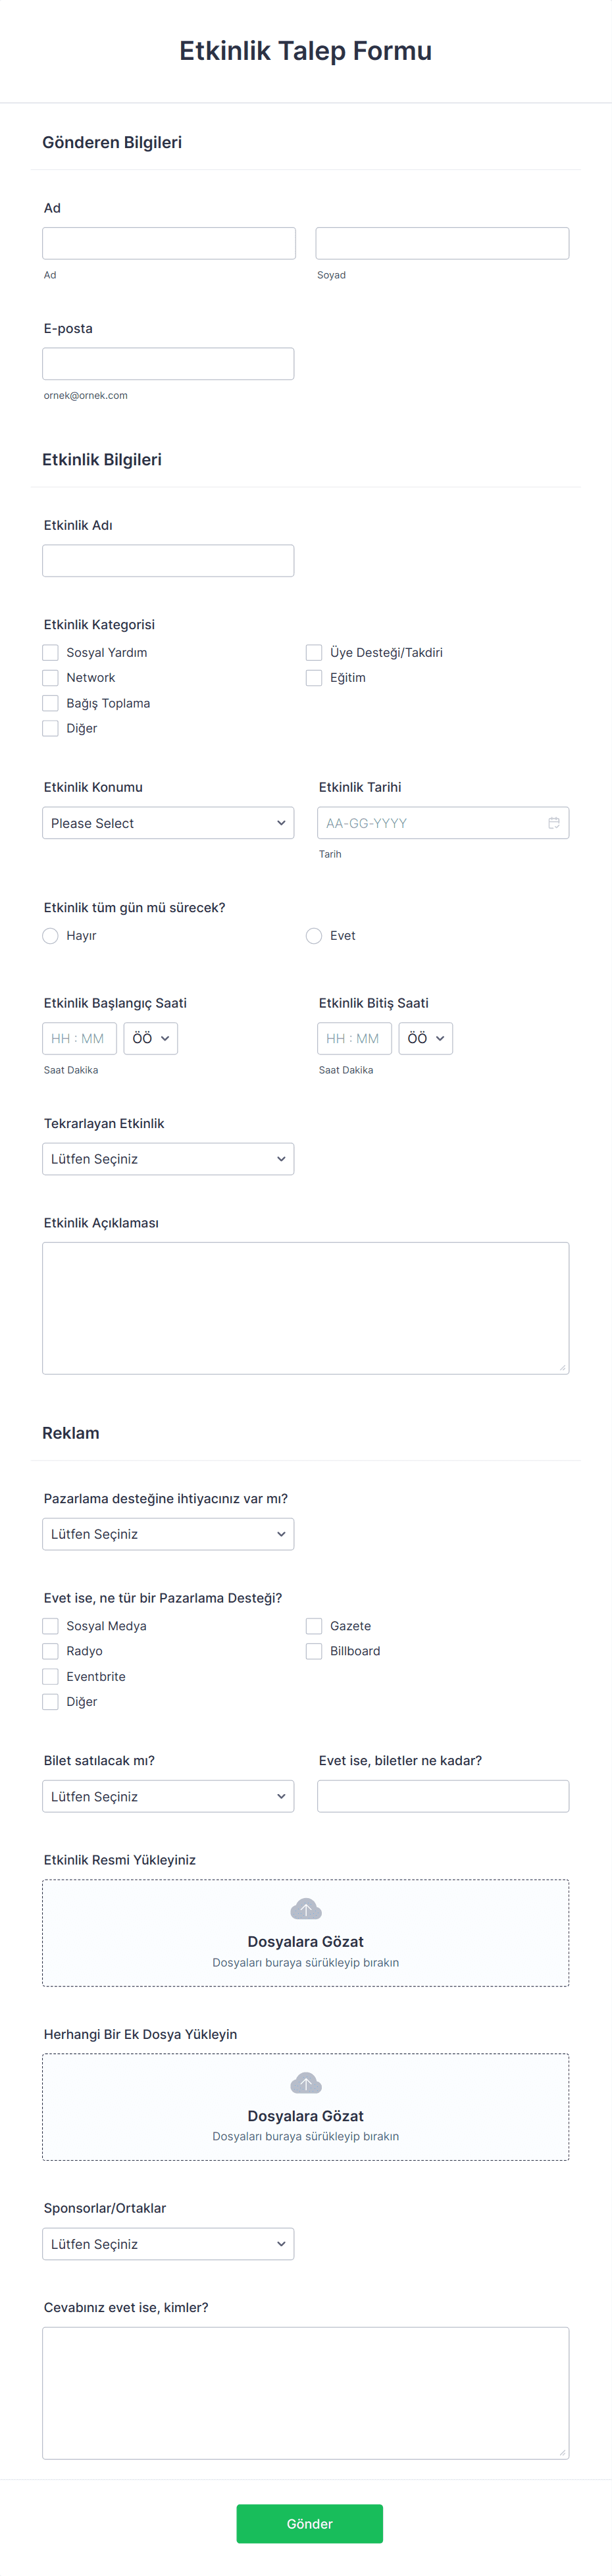Screen dimensions: 612x2576
Task: Open the Bilet satılacak mı dropdown
Action: (168, 1796)
